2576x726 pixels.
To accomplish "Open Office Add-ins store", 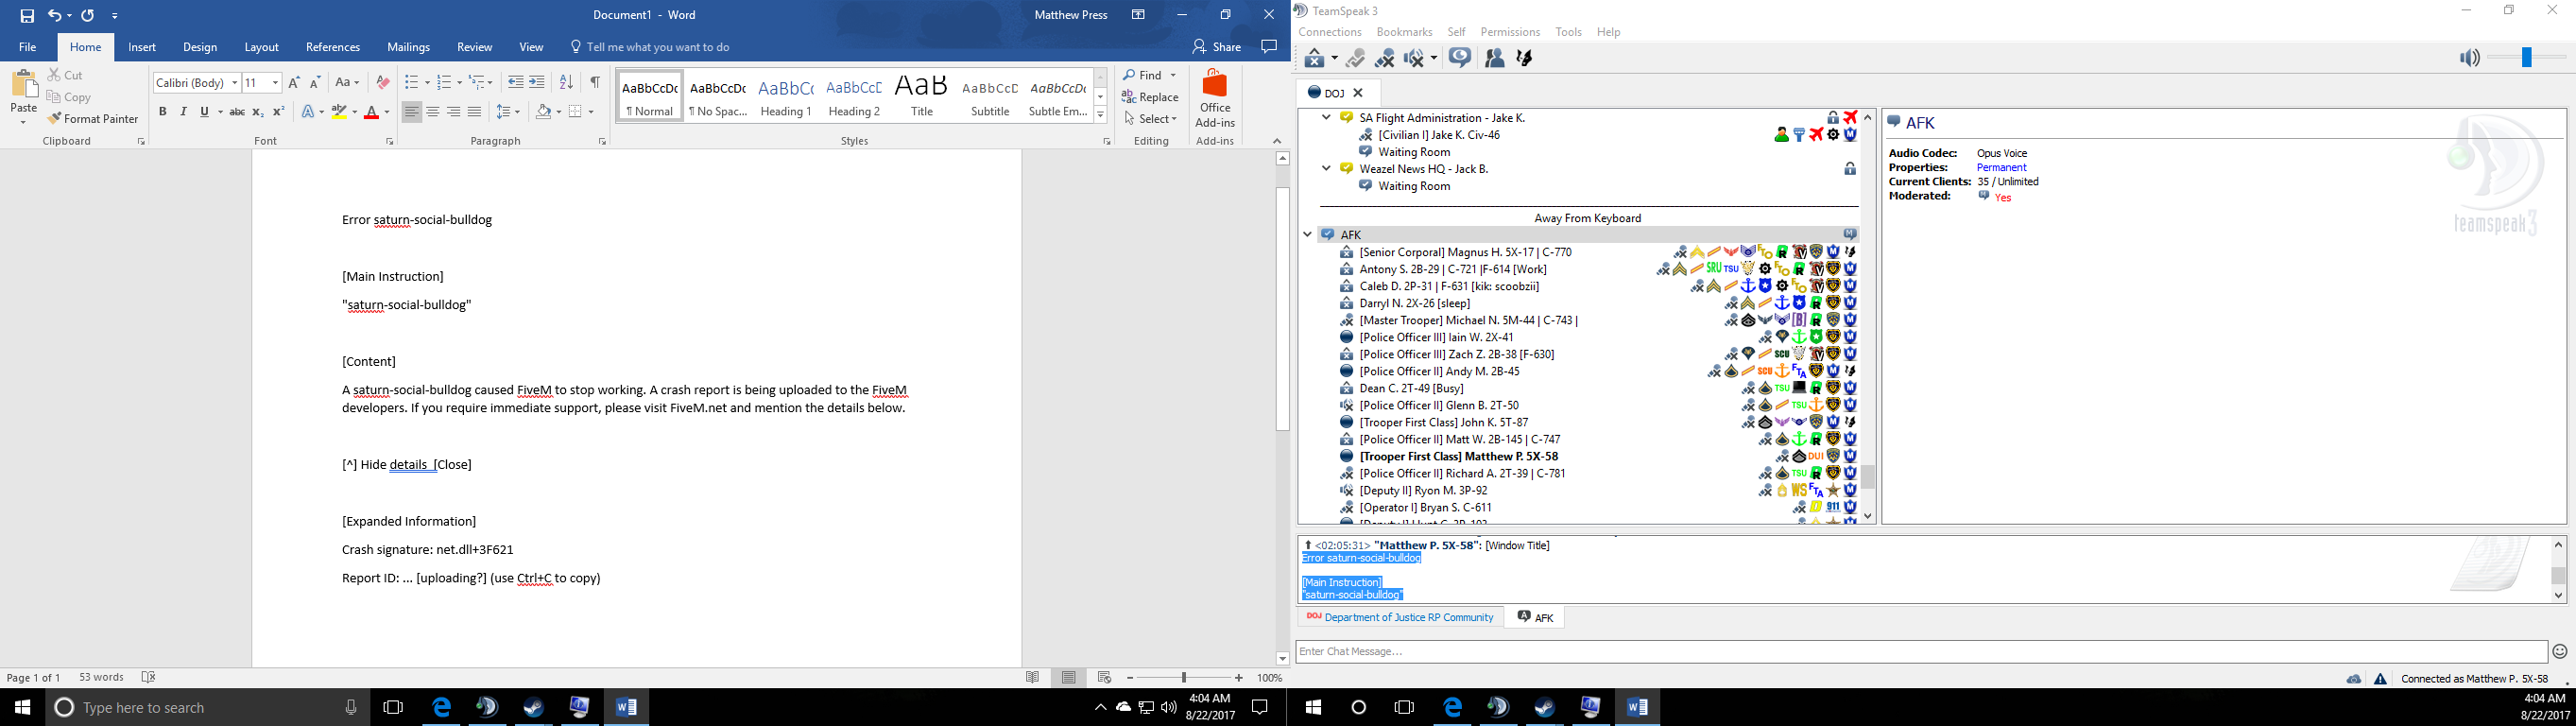I will tap(1215, 98).
